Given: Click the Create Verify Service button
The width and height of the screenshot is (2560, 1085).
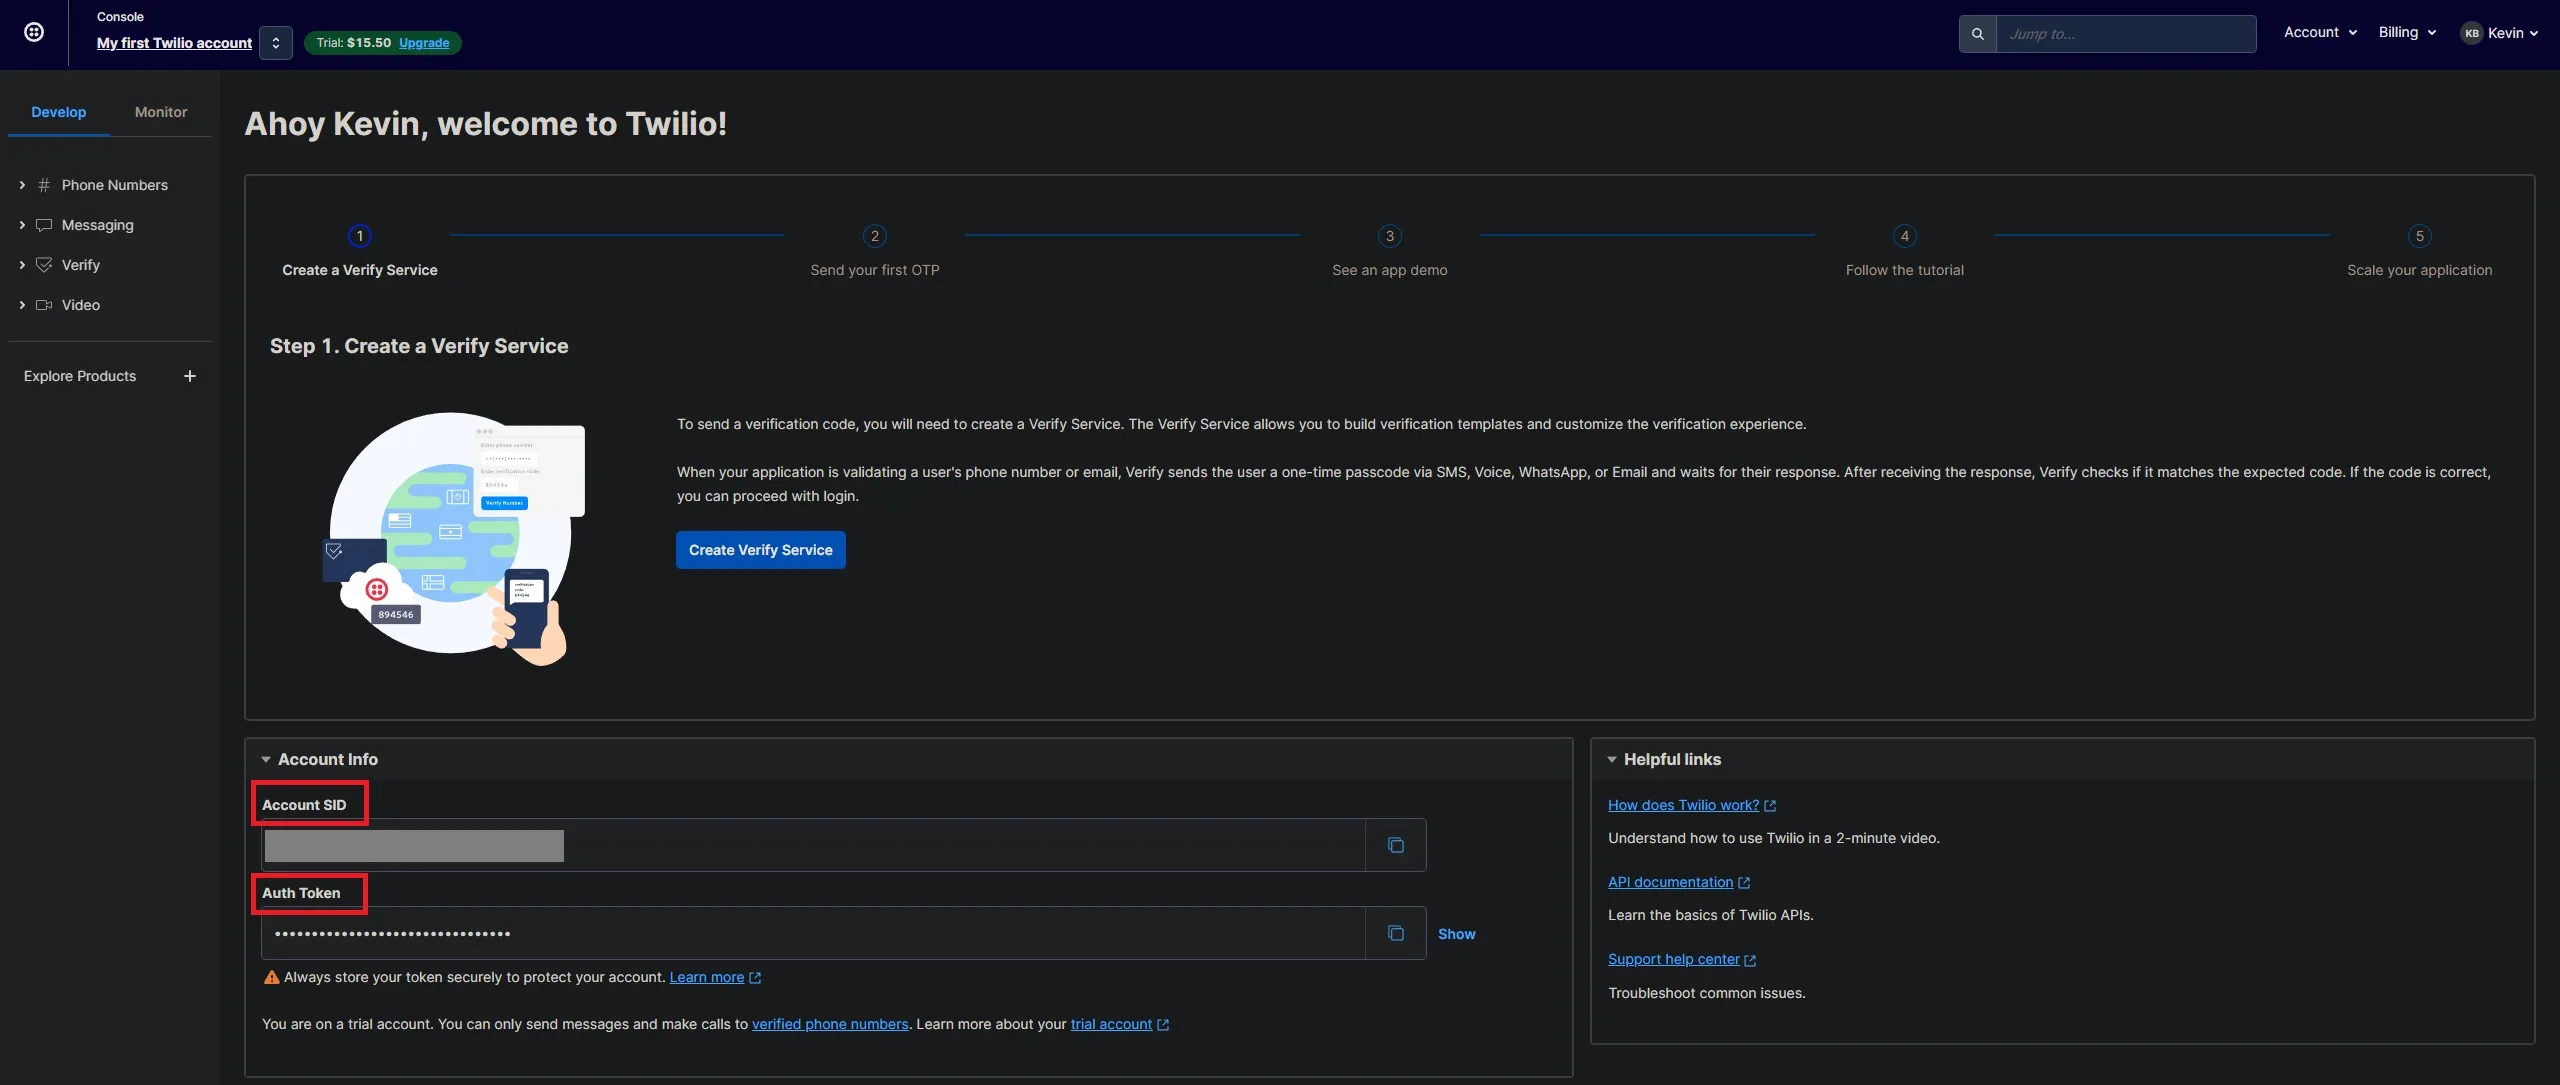Looking at the screenshot, I should pos(761,550).
